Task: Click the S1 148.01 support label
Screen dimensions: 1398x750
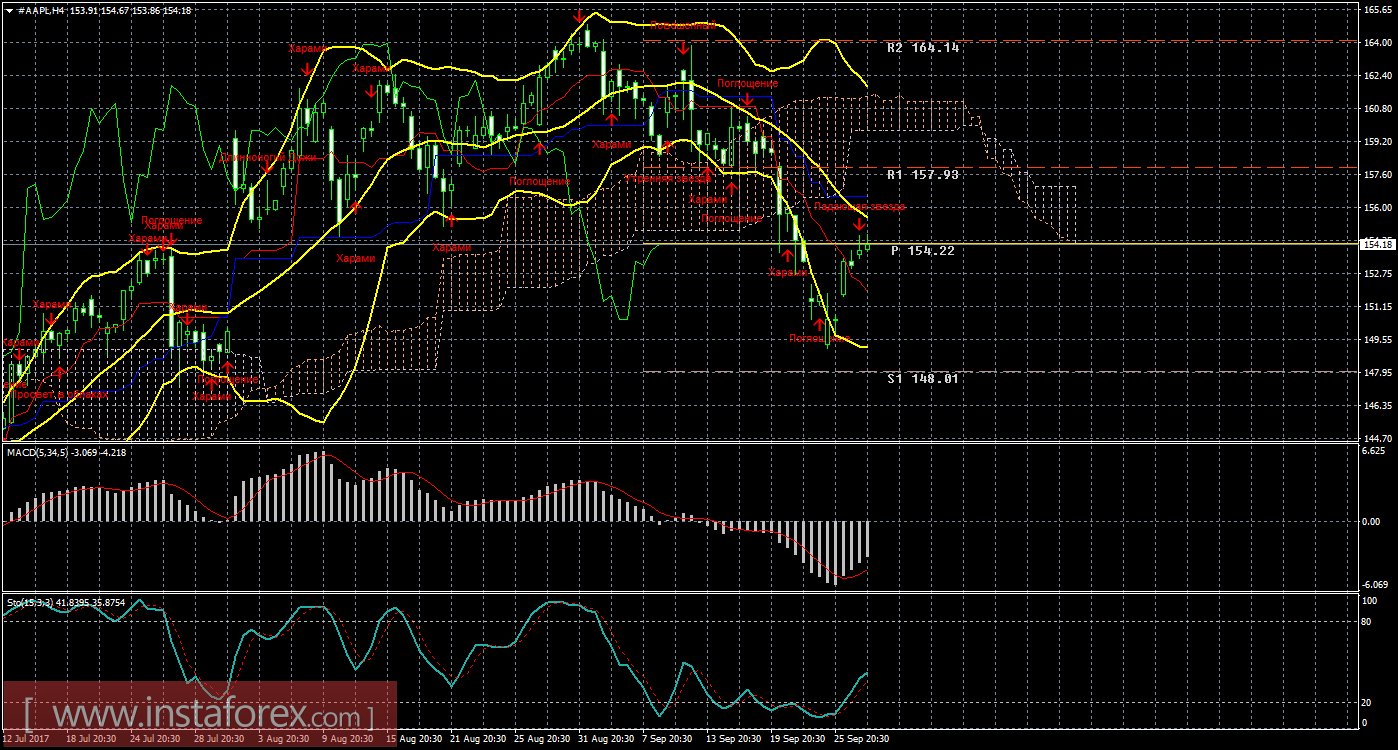Action: tap(922, 378)
